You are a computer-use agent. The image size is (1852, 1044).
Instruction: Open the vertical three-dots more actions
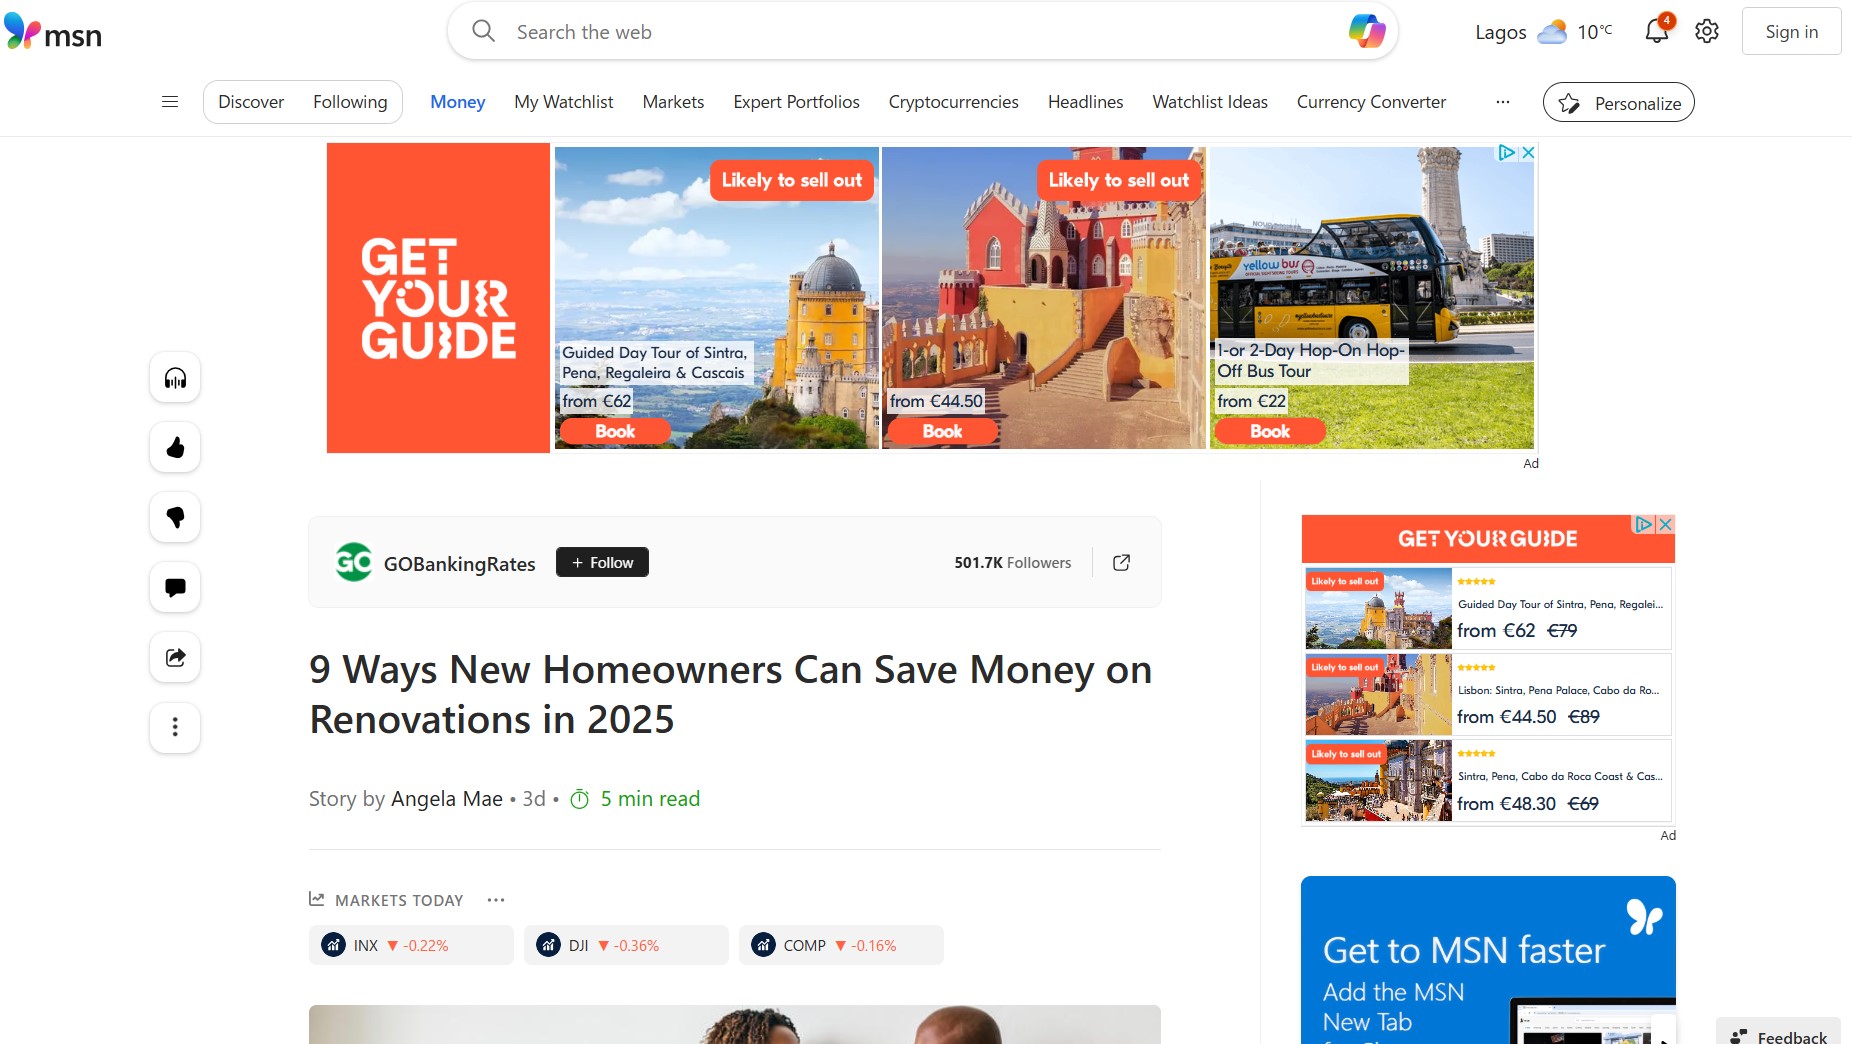pos(175,728)
